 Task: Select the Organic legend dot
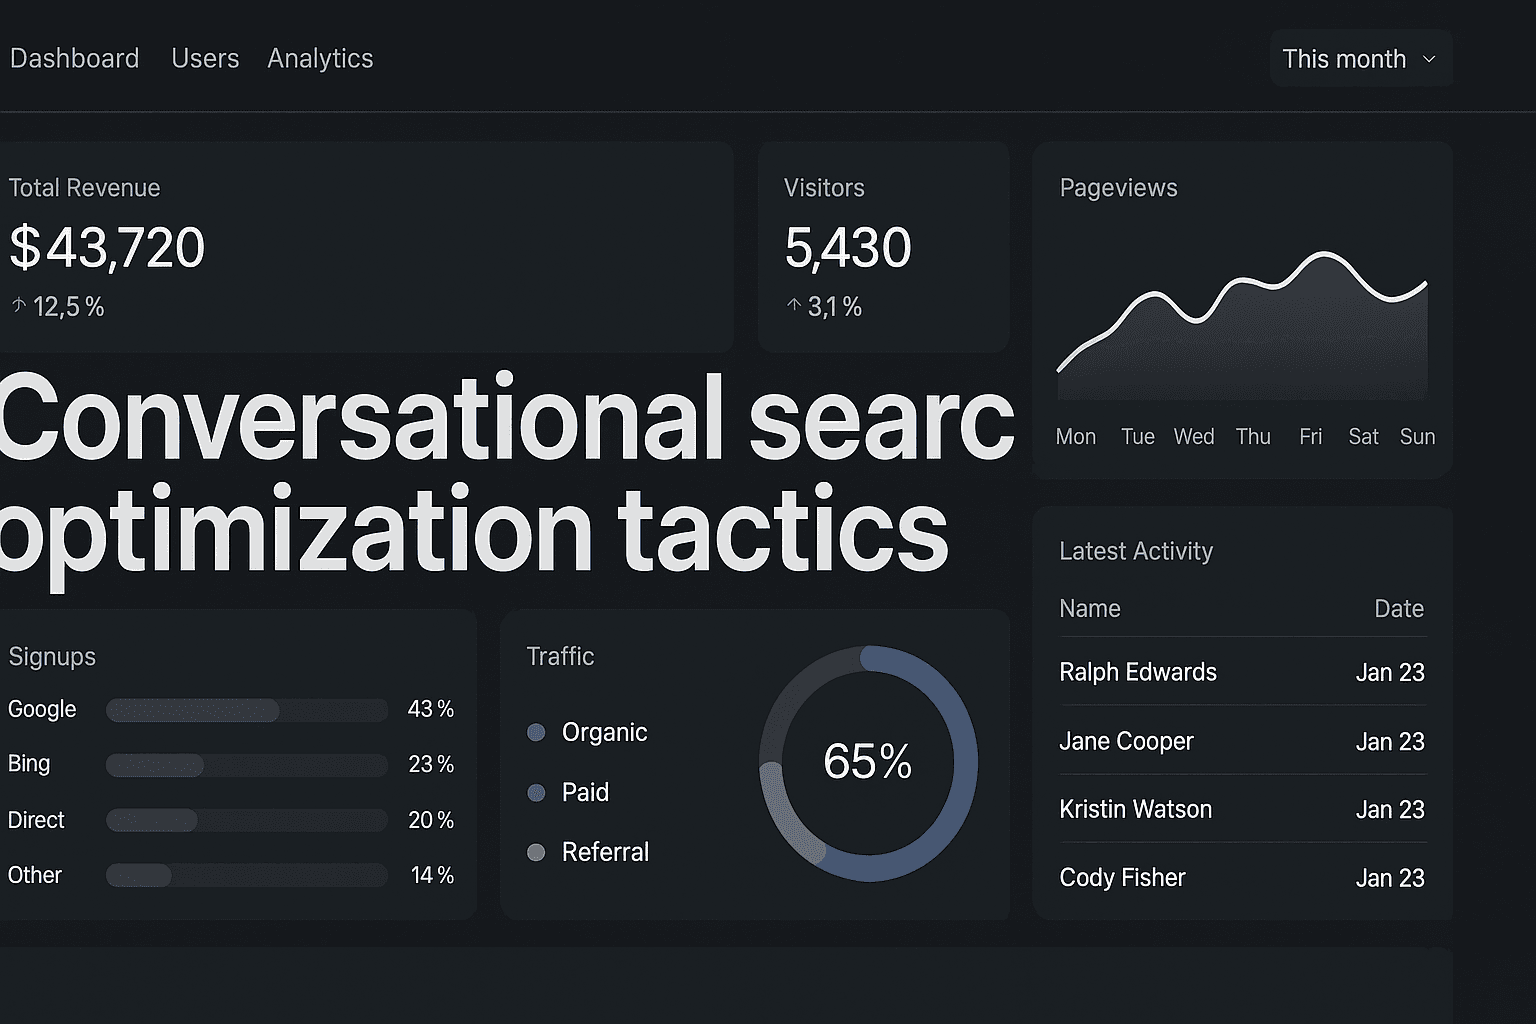(x=536, y=732)
